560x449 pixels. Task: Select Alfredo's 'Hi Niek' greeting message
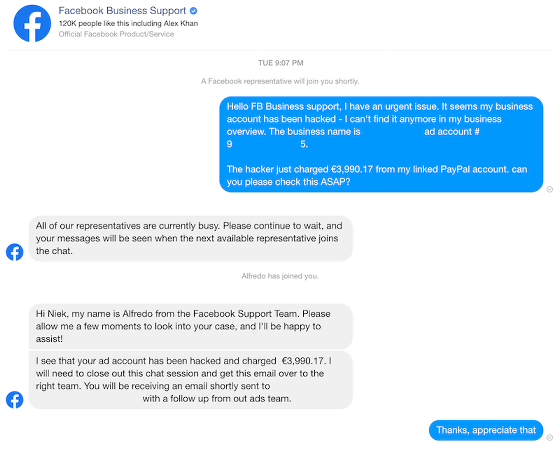pos(191,326)
